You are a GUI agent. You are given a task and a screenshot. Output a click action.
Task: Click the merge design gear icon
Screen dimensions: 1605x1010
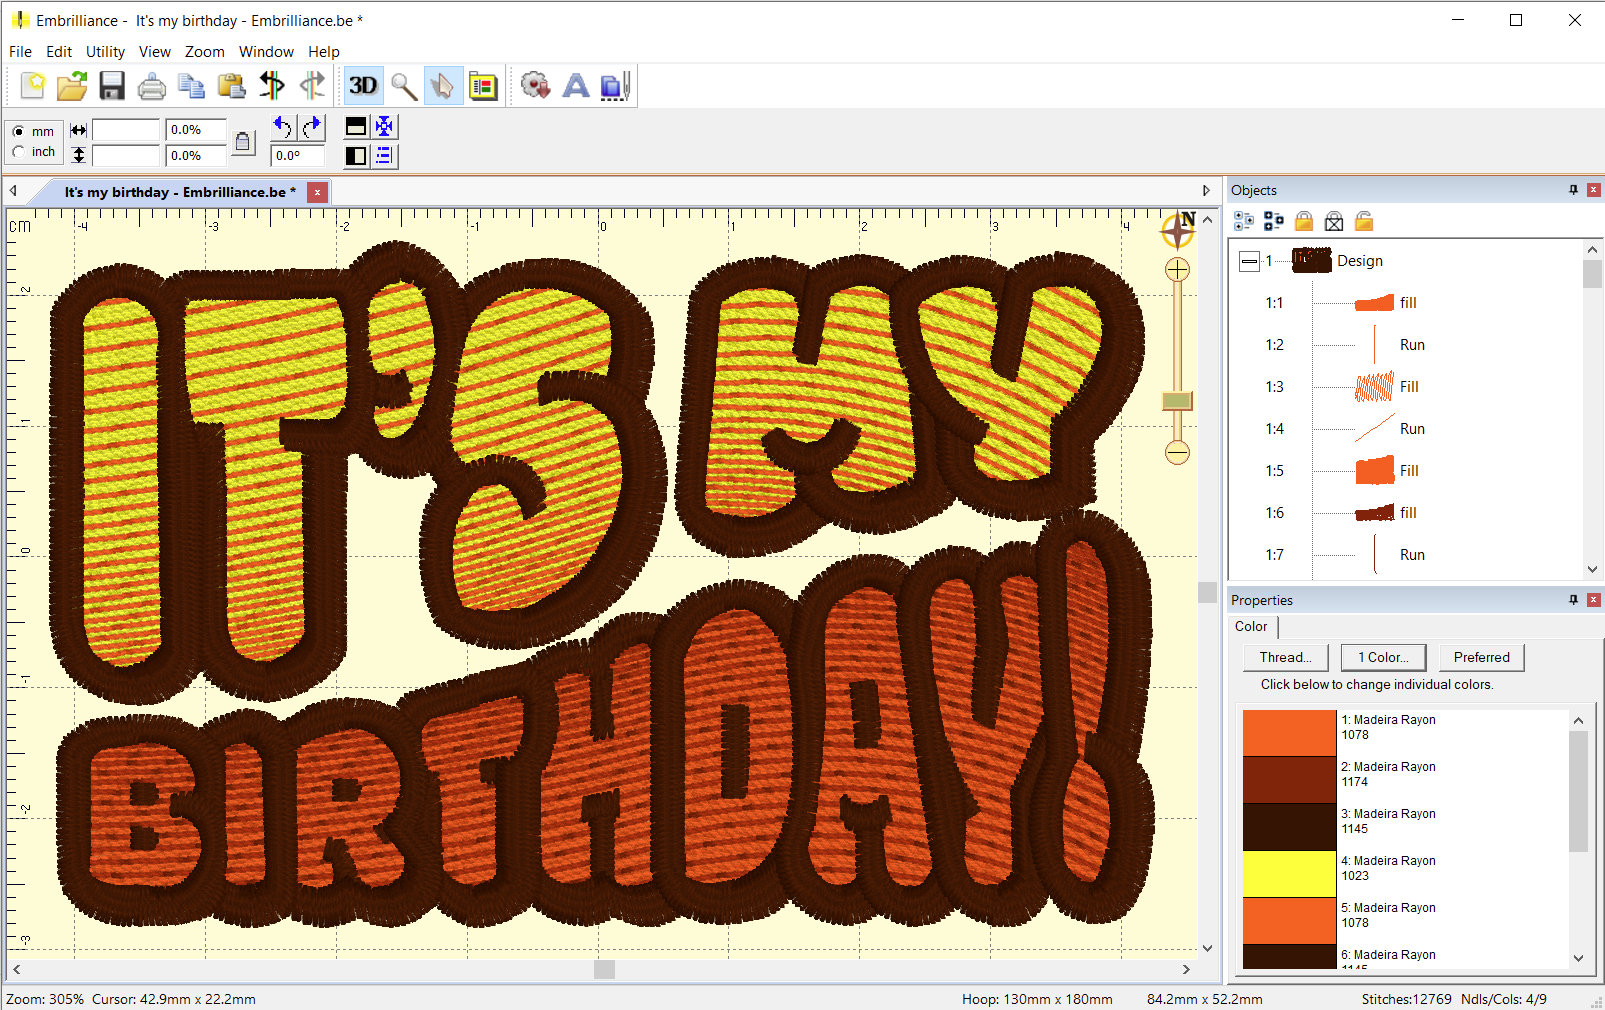pos(536,86)
